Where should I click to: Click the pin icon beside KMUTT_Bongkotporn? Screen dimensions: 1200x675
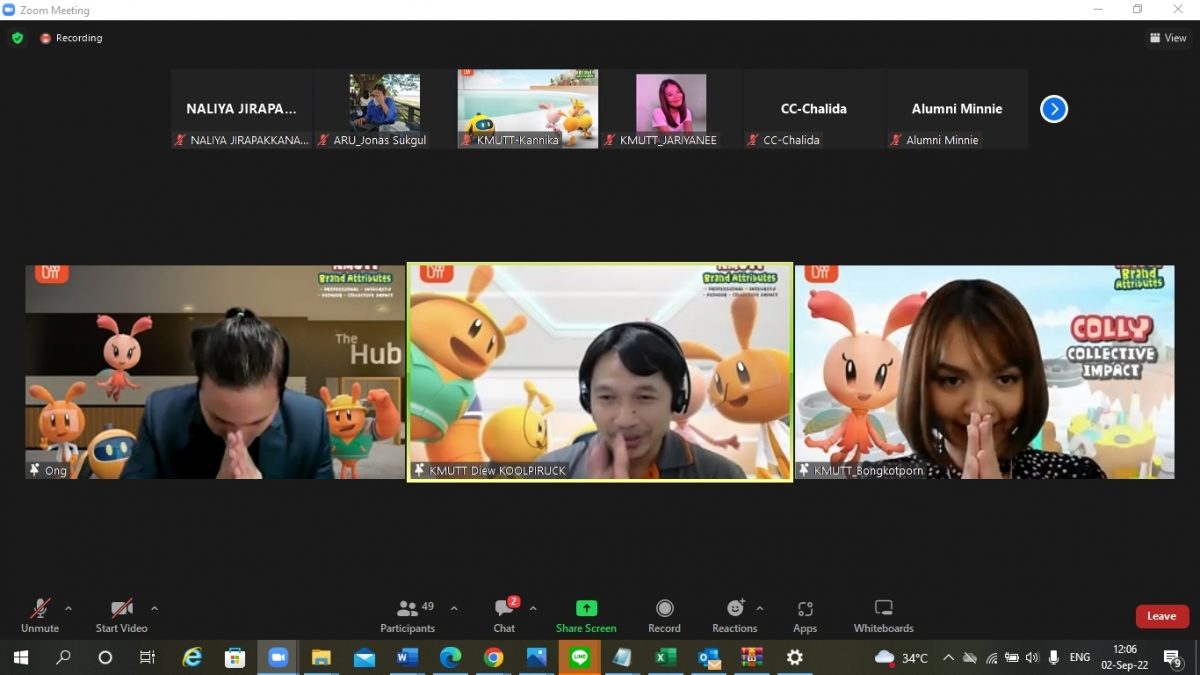pos(804,470)
